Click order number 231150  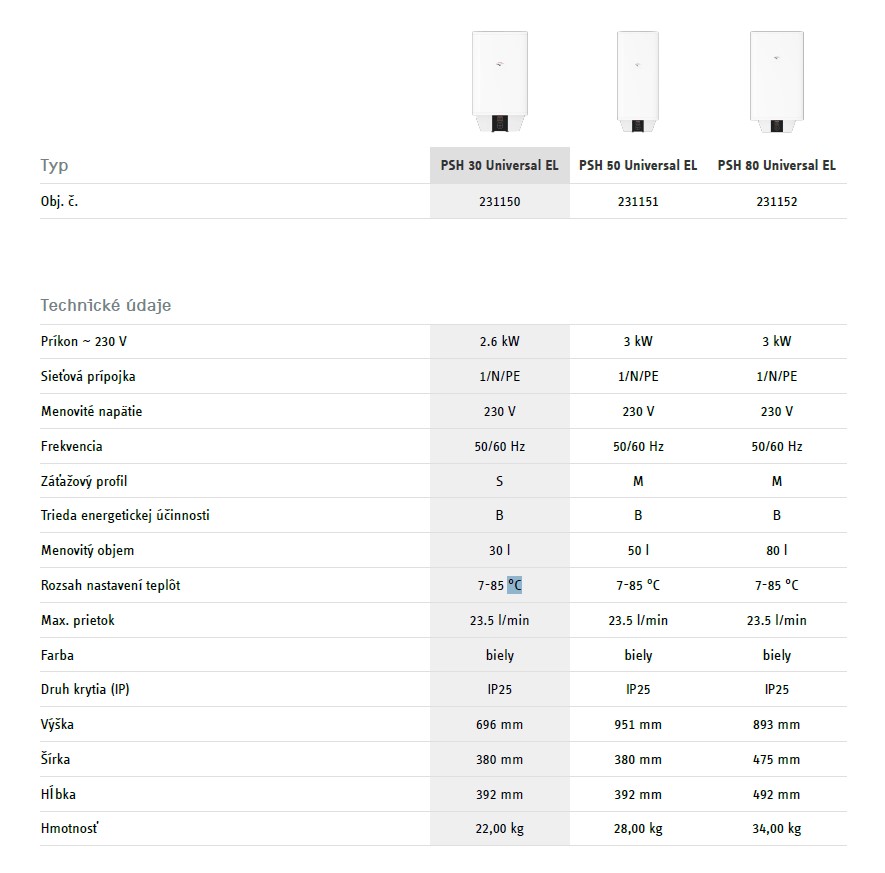click(x=499, y=201)
